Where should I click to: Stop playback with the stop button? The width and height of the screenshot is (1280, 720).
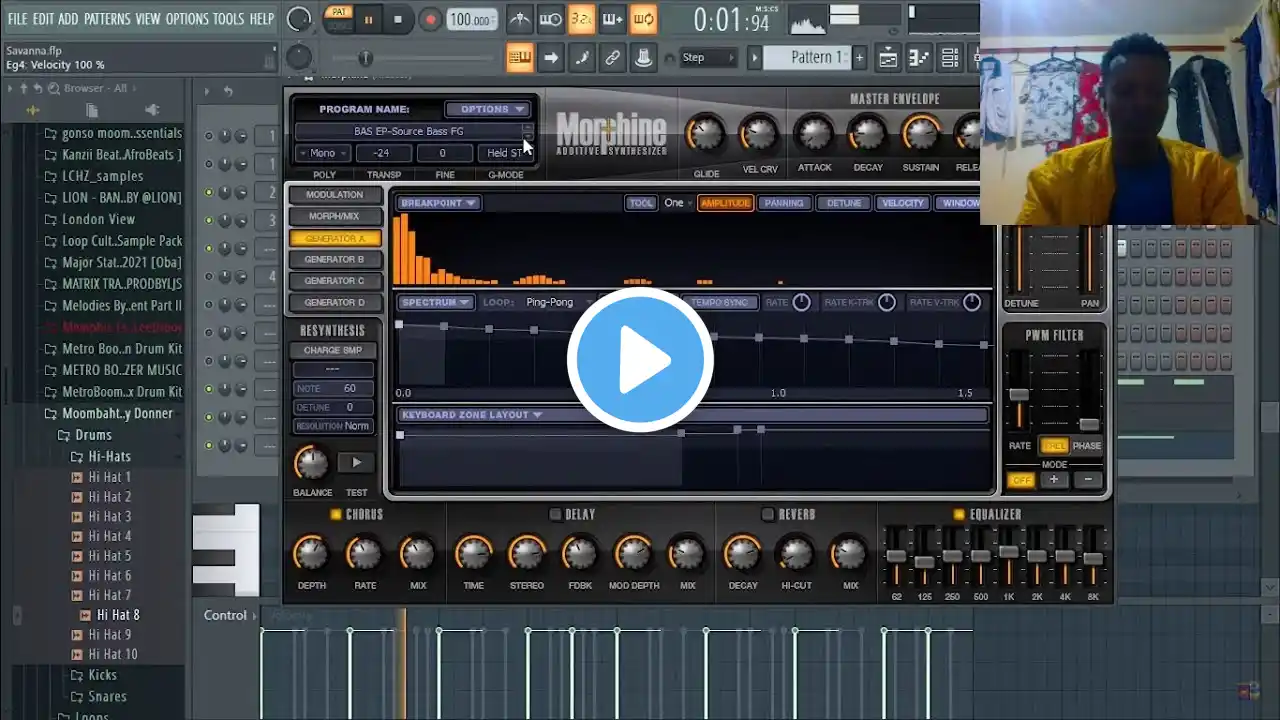coord(398,19)
